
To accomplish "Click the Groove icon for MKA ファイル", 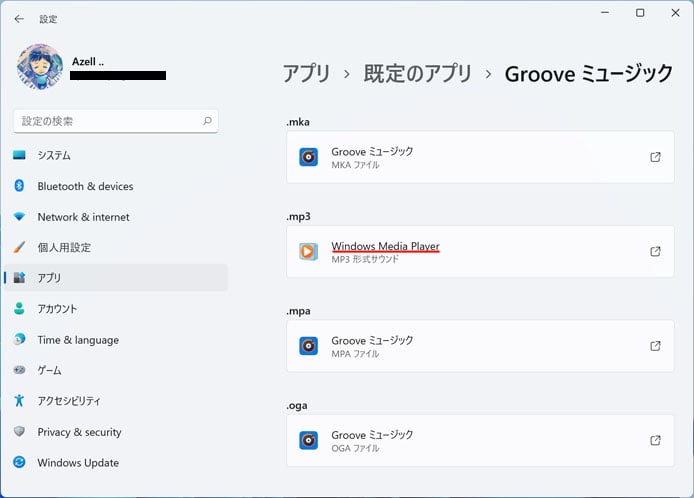I will click(308, 157).
